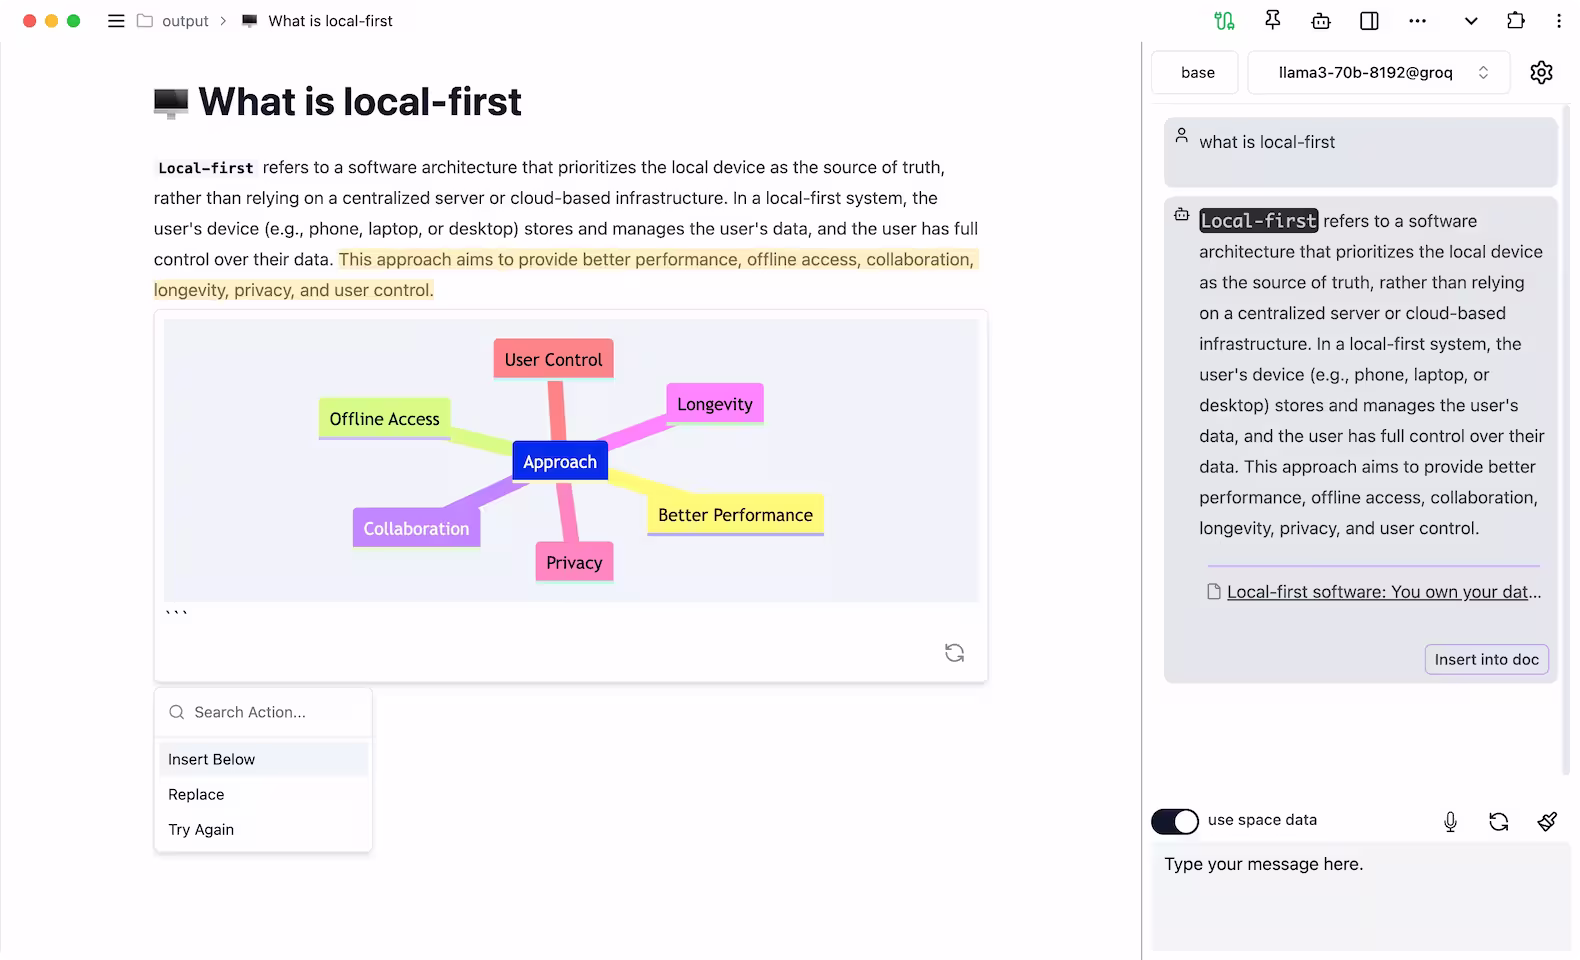This screenshot has width=1580, height=960.
Task: Click the output breadcrumb folder name
Action: coord(185,21)
